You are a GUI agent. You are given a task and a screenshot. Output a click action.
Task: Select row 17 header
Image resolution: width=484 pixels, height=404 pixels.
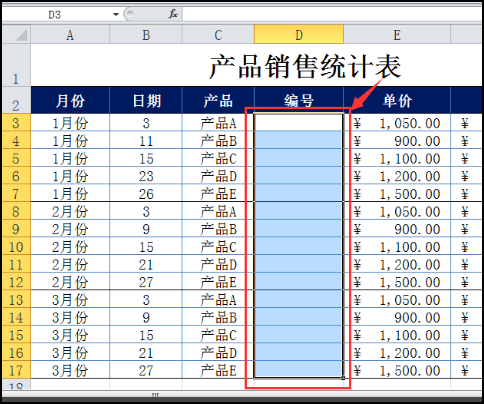16,370
